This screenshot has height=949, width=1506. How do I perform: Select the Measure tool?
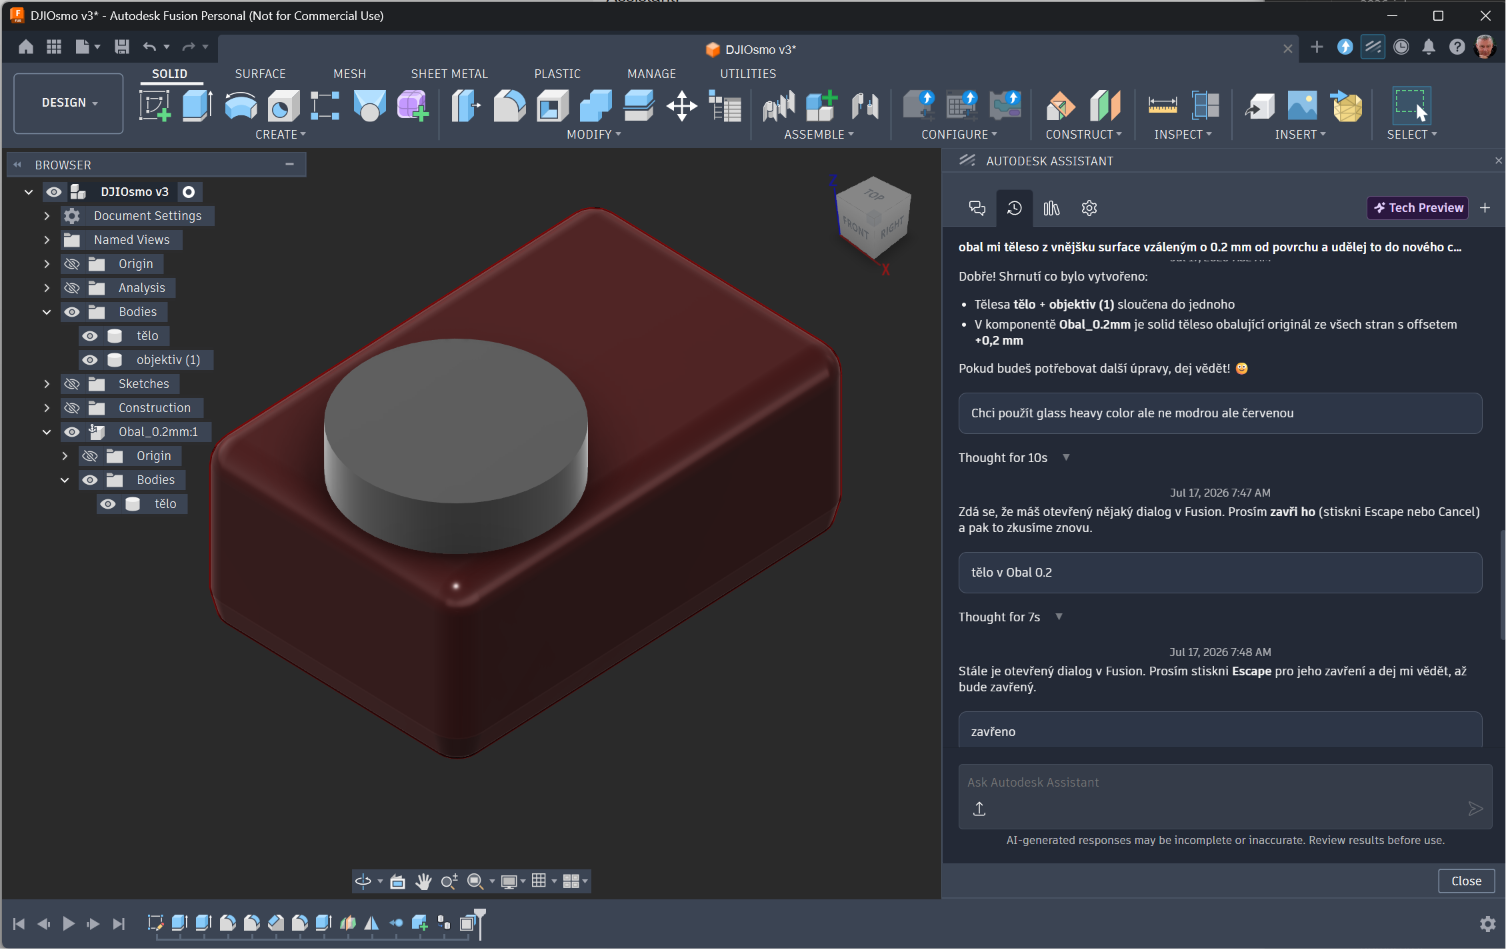click(1162, 105)
